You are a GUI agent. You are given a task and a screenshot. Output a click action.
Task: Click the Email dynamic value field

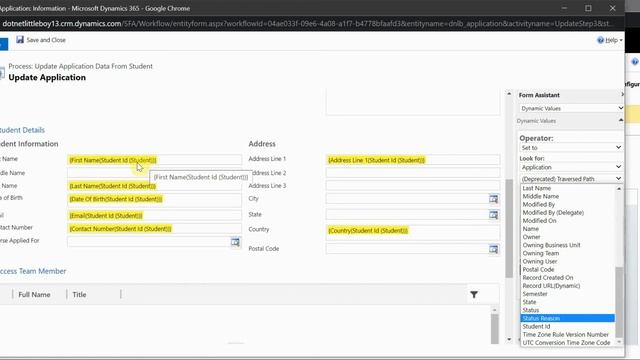click(154, 216)
